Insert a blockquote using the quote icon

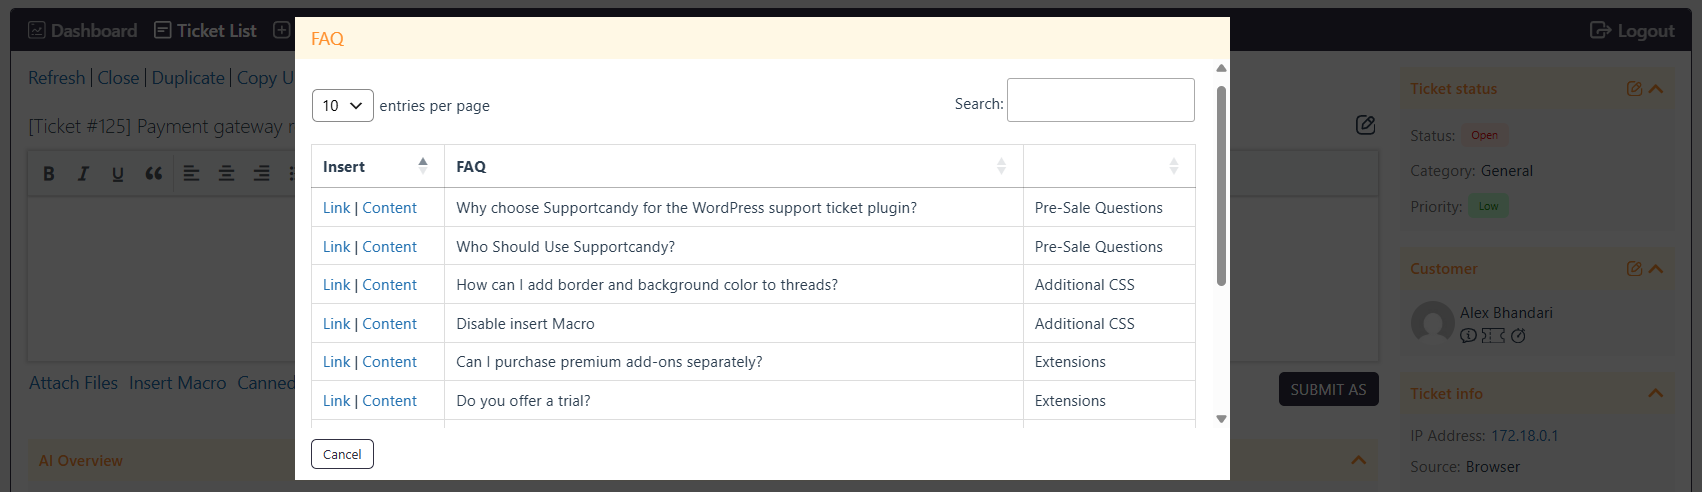click(153, 174)
